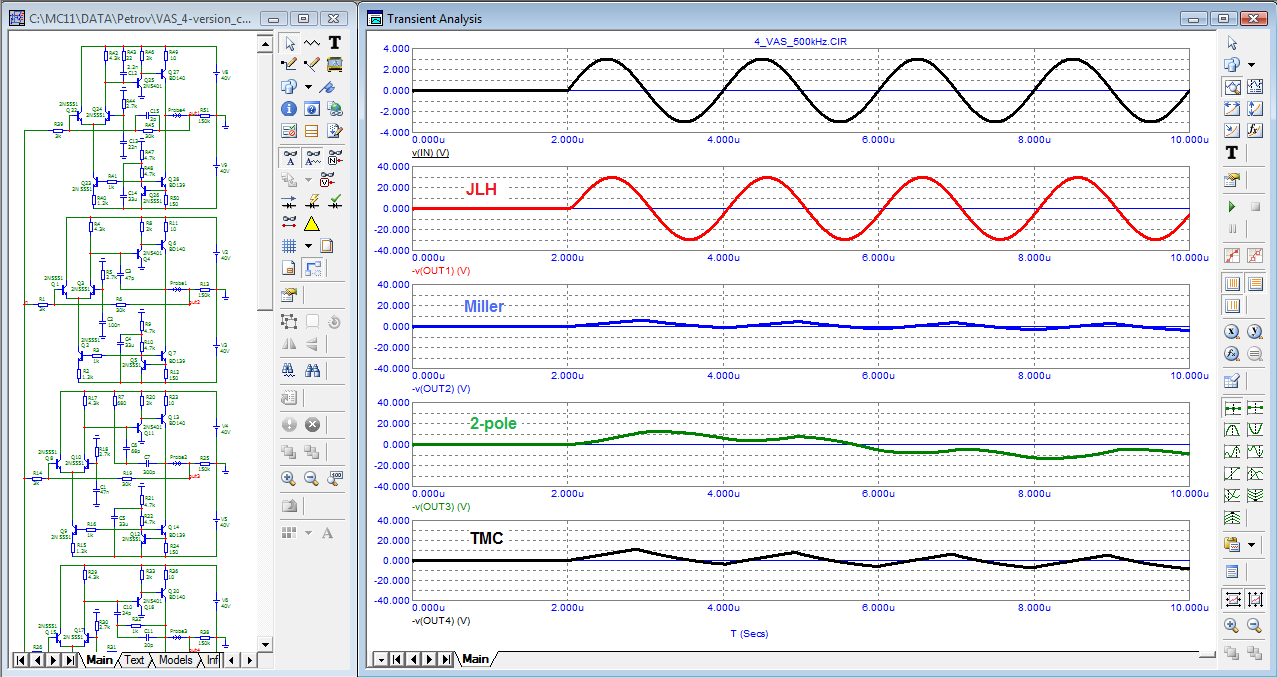Click the help question-mark window icon
Image resolution: width=1277 pixels, height=677 pixels.
pyautogui.click(x=311, y=108)
